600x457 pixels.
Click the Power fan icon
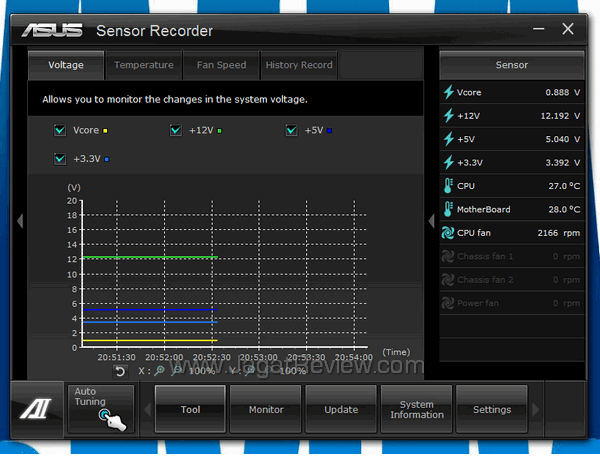[x=448, y=303]
